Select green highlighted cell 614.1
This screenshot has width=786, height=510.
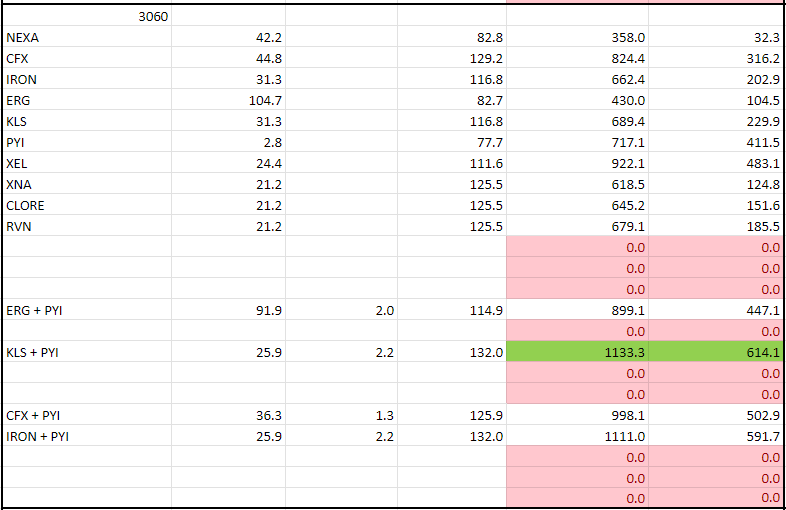716,353
